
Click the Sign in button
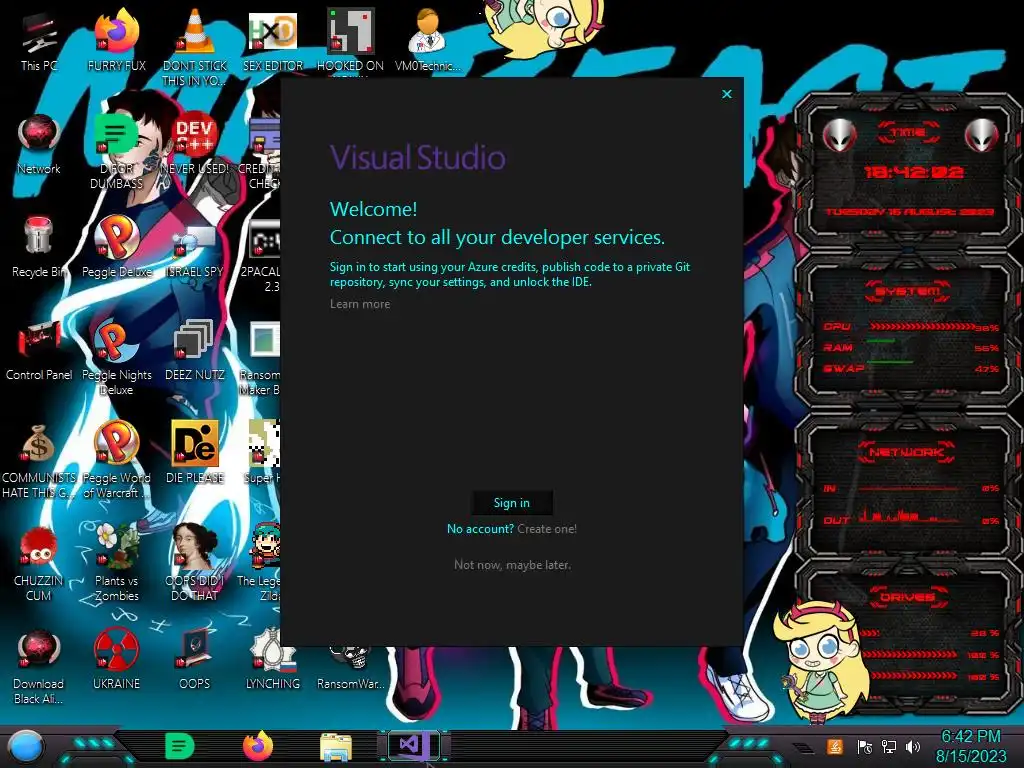[x=512, y=503]
